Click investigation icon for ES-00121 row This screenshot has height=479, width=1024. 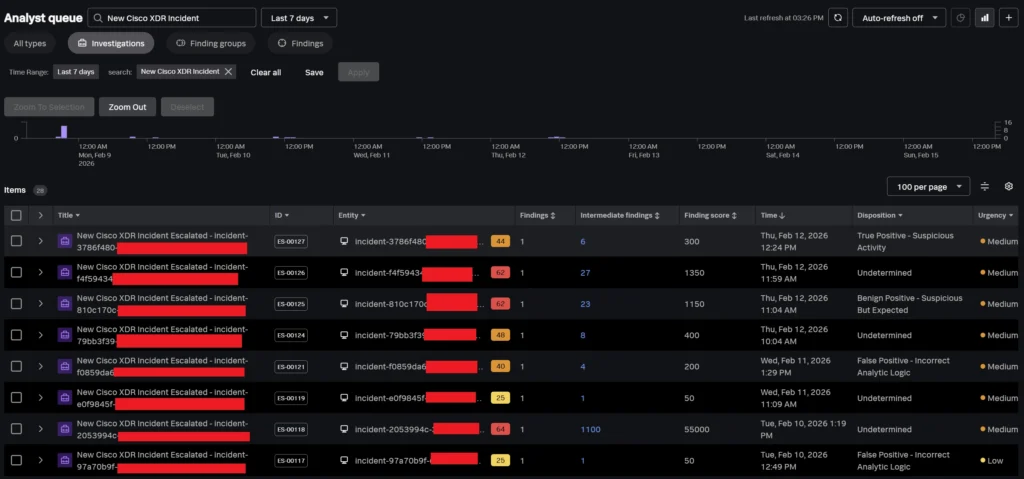pos(64,367)
